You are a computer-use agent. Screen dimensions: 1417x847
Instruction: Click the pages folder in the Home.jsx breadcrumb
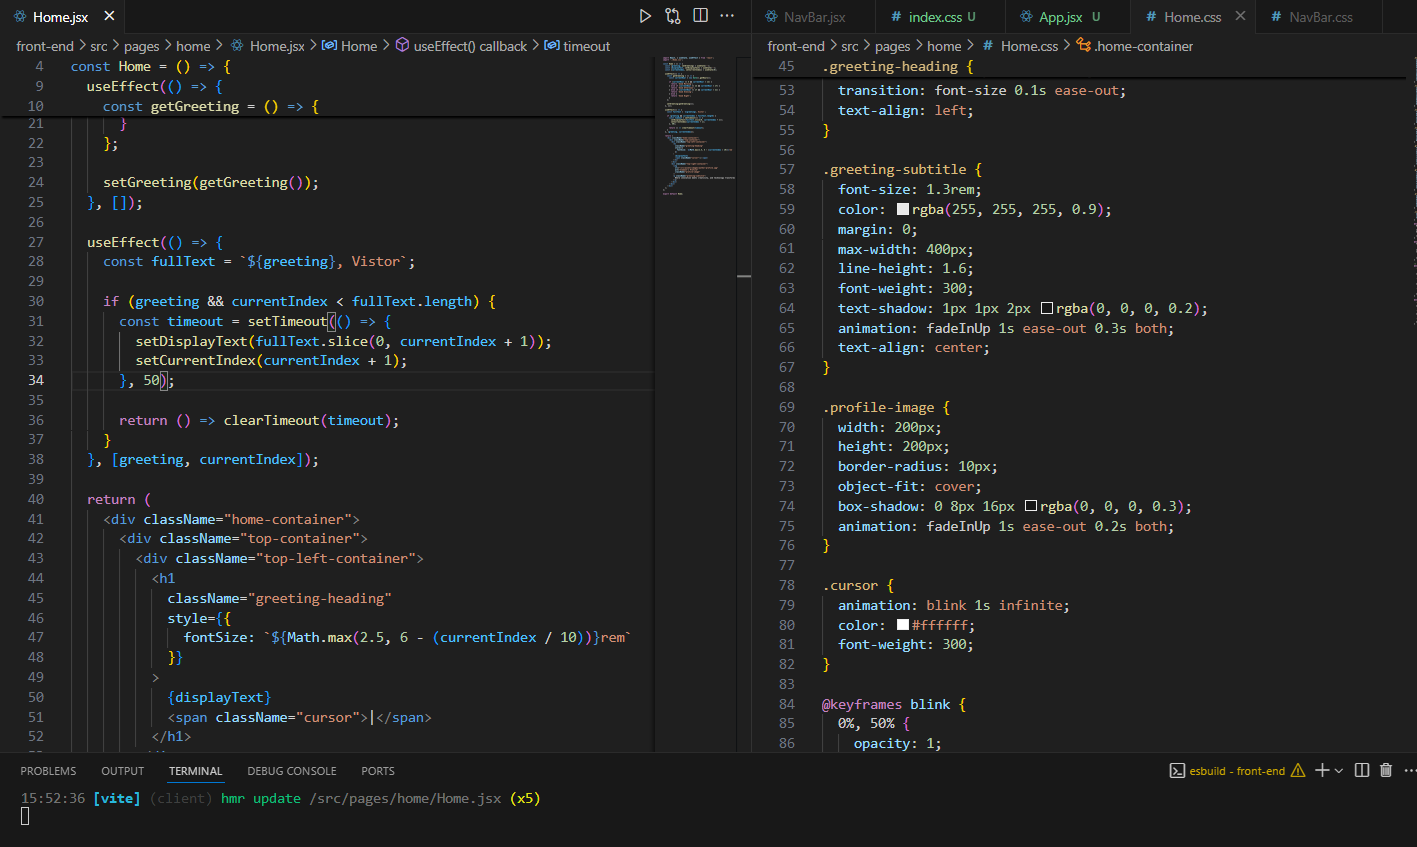click(x=141, y=46)
